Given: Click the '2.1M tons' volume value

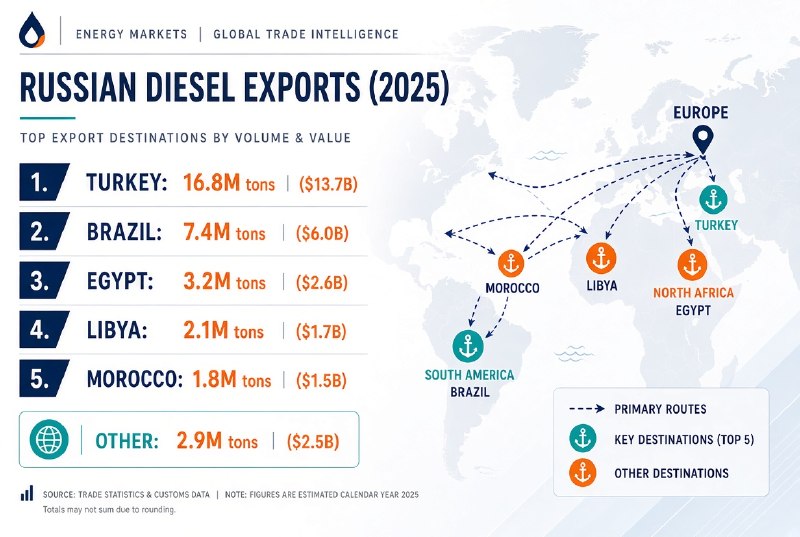Looking at the screenshot, I should pyautogui.click(x=223, y=330).
